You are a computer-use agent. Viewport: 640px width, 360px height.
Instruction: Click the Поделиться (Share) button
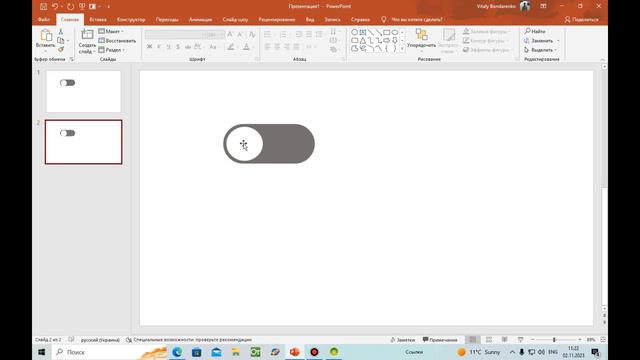click(x=582, y=20)
